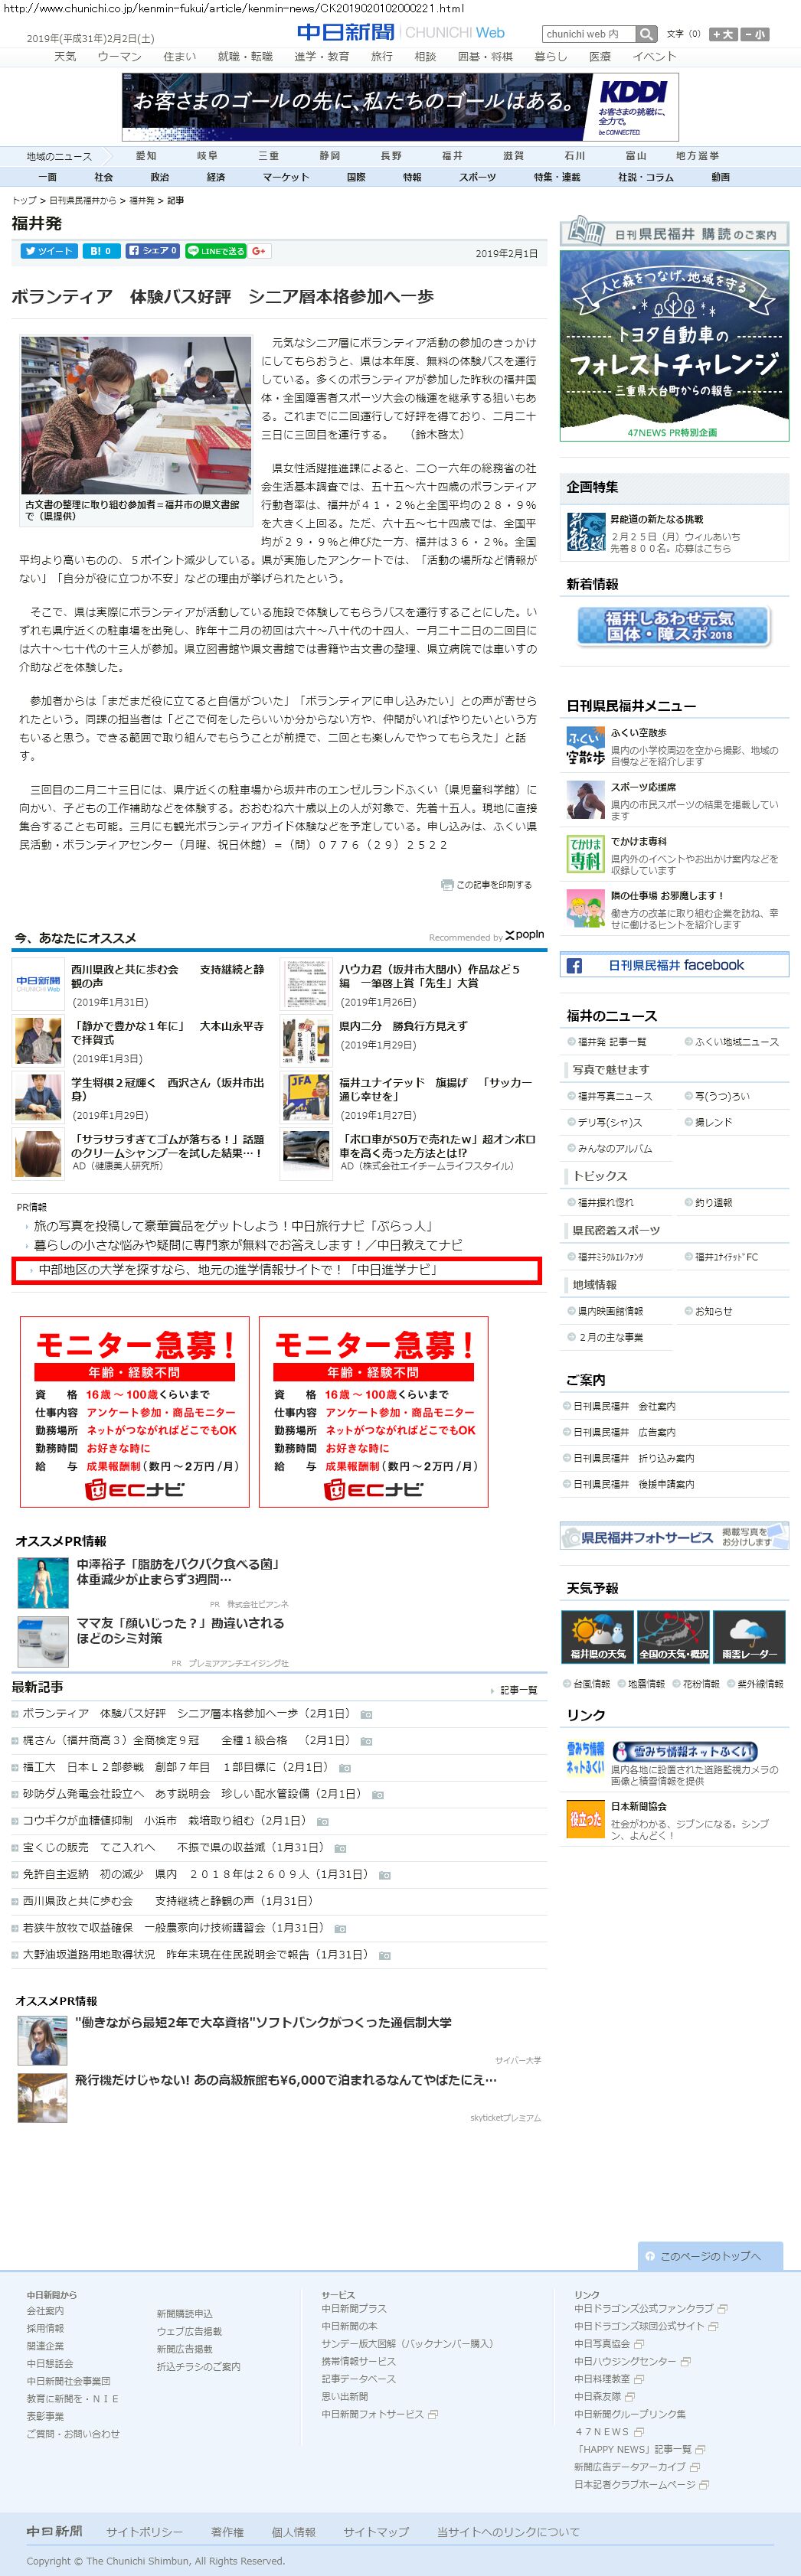This screenshot has height=2576, width=801.
Task: Increase text size with +大 button
Action: coord(722,34)
